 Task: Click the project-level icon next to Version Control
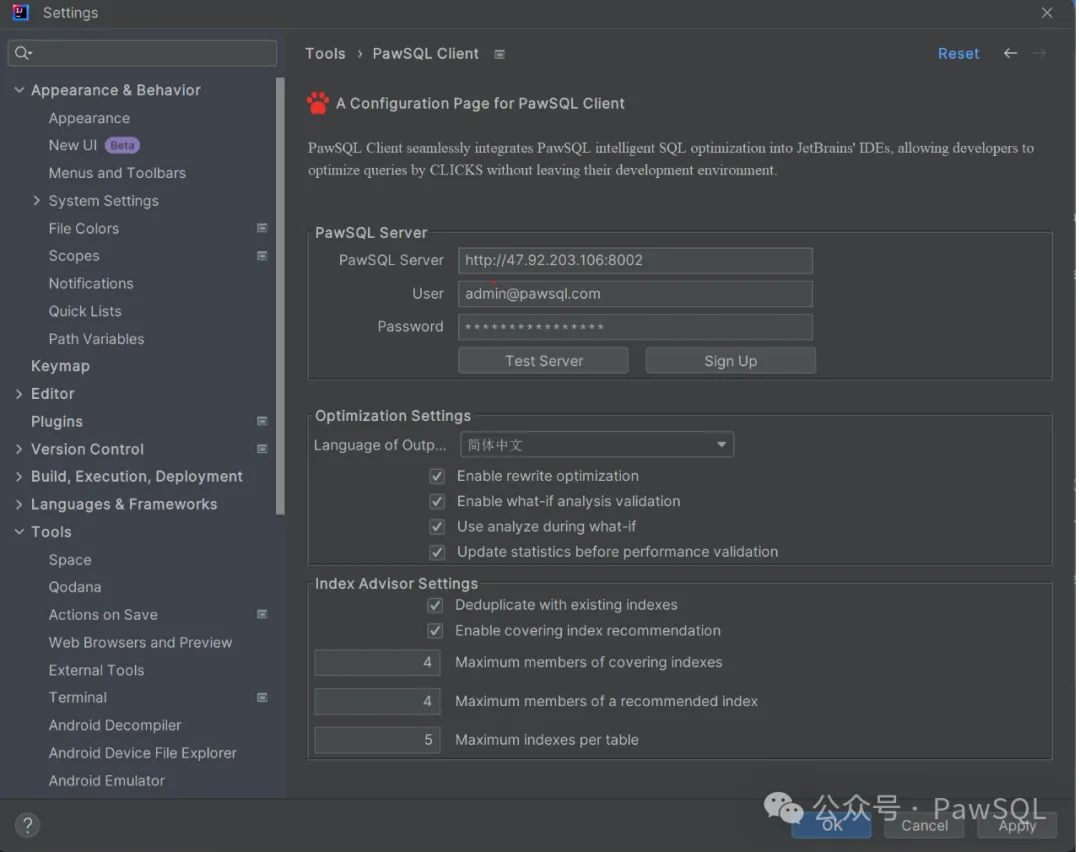(262, 448)
